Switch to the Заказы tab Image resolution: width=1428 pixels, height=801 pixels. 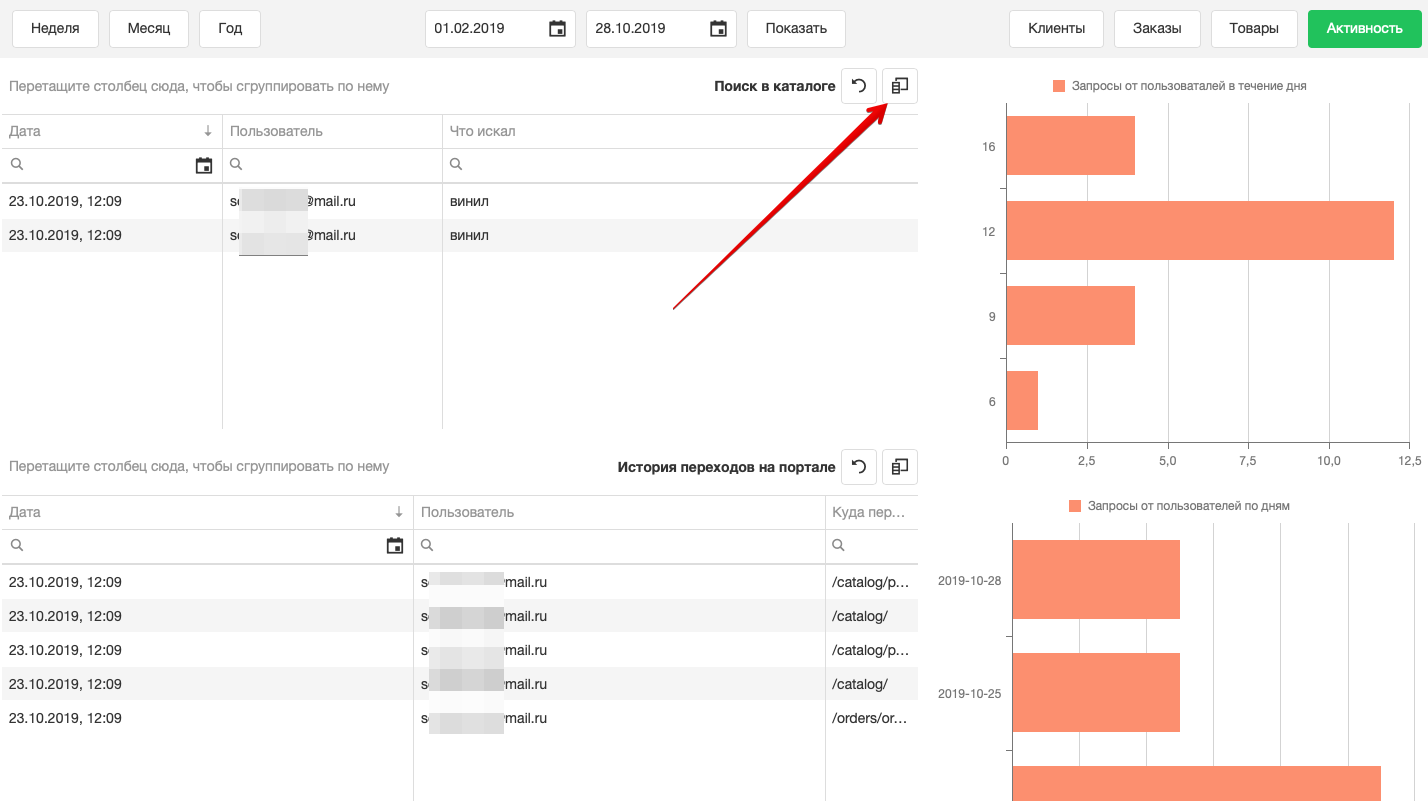click(1157, 29)
